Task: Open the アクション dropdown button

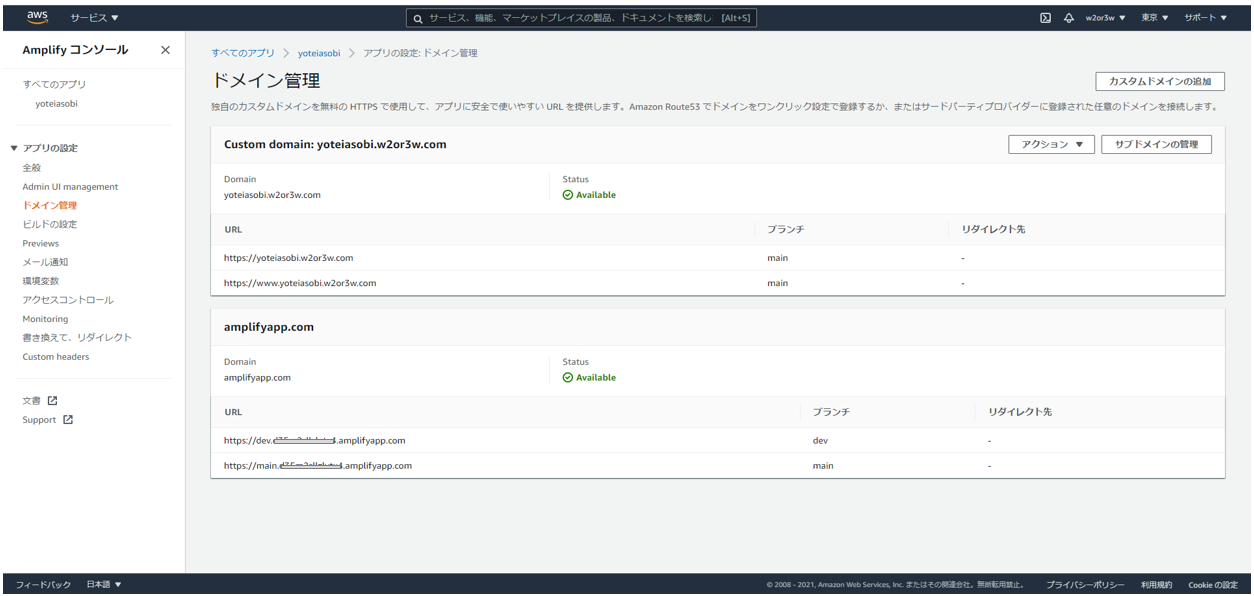Action: click(1051, 145)
